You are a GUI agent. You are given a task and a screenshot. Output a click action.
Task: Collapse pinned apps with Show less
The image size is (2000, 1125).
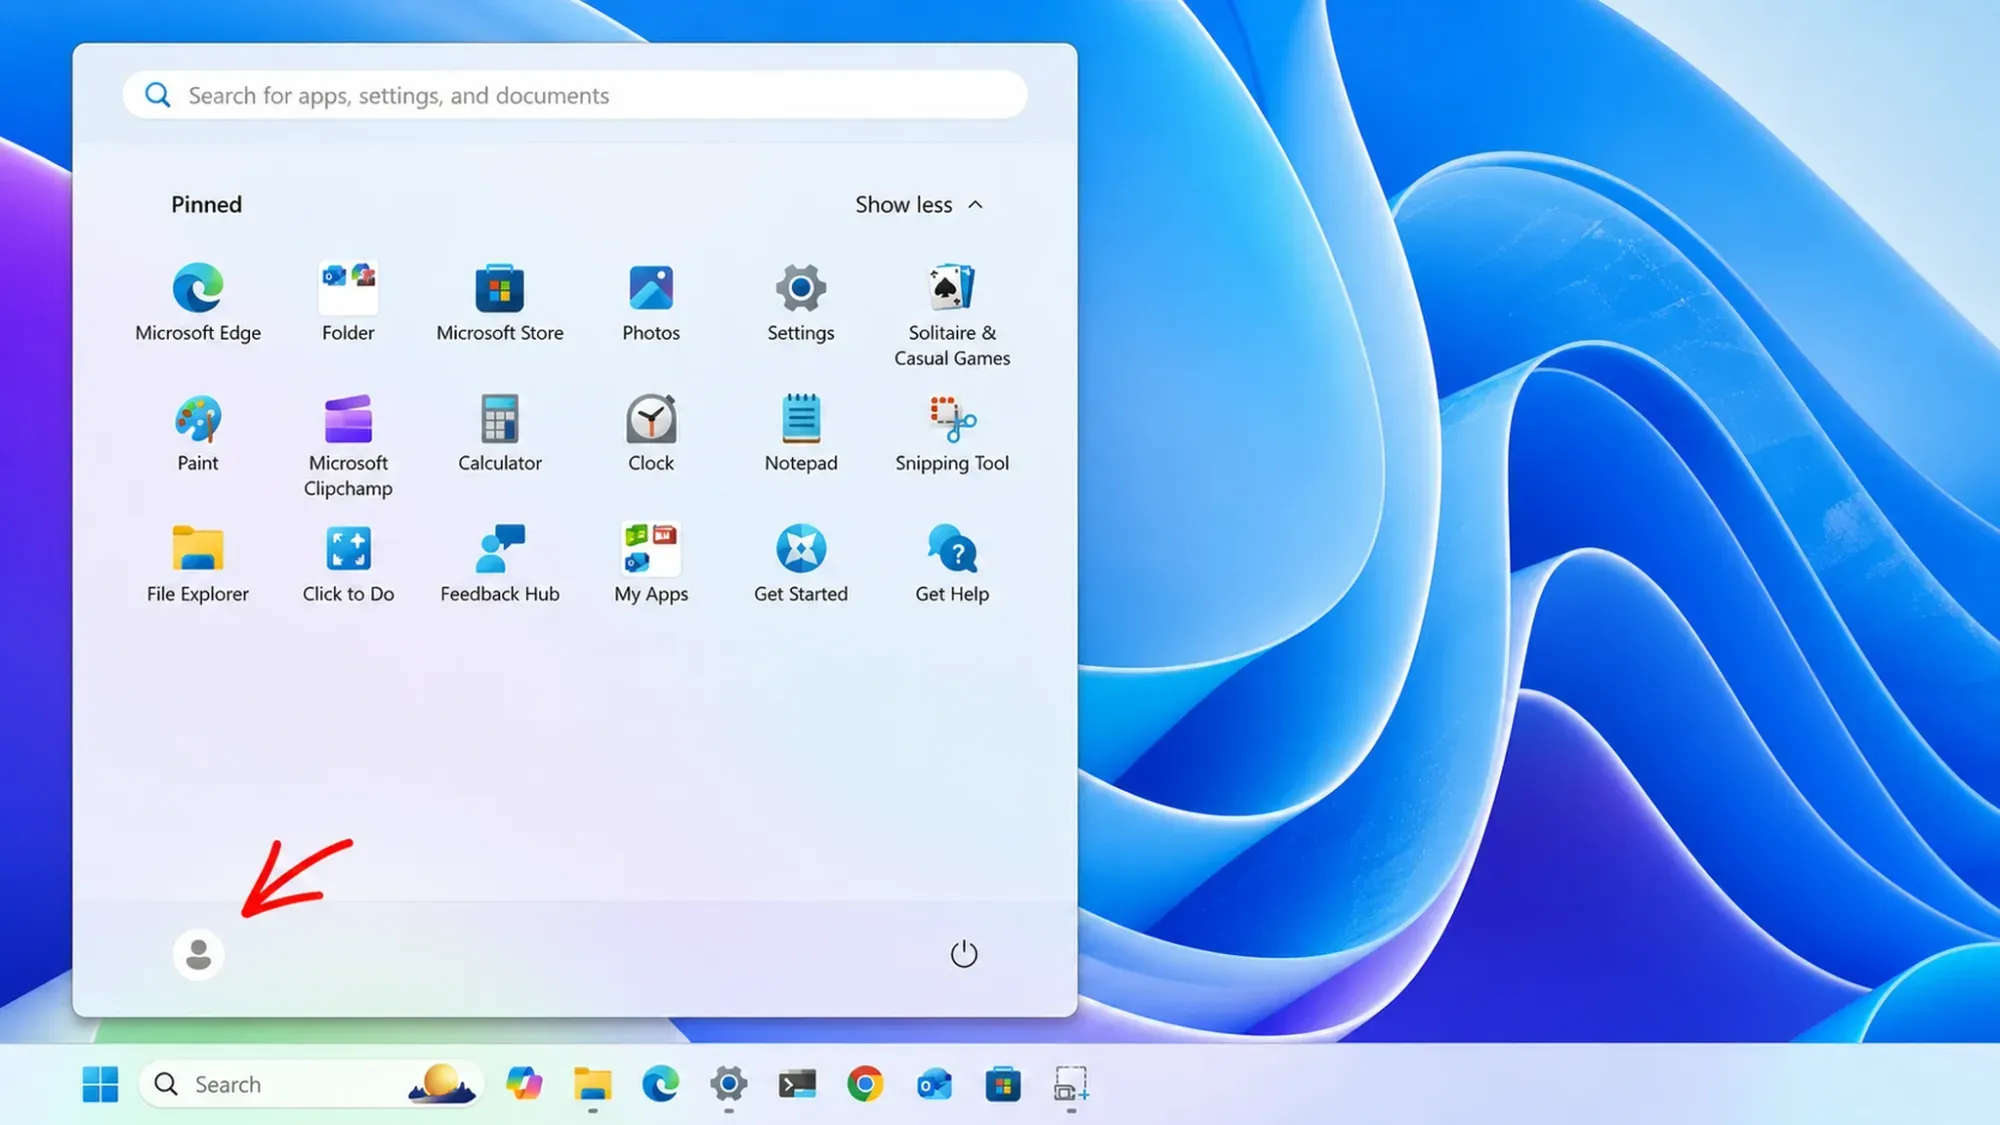click(919, 204)
